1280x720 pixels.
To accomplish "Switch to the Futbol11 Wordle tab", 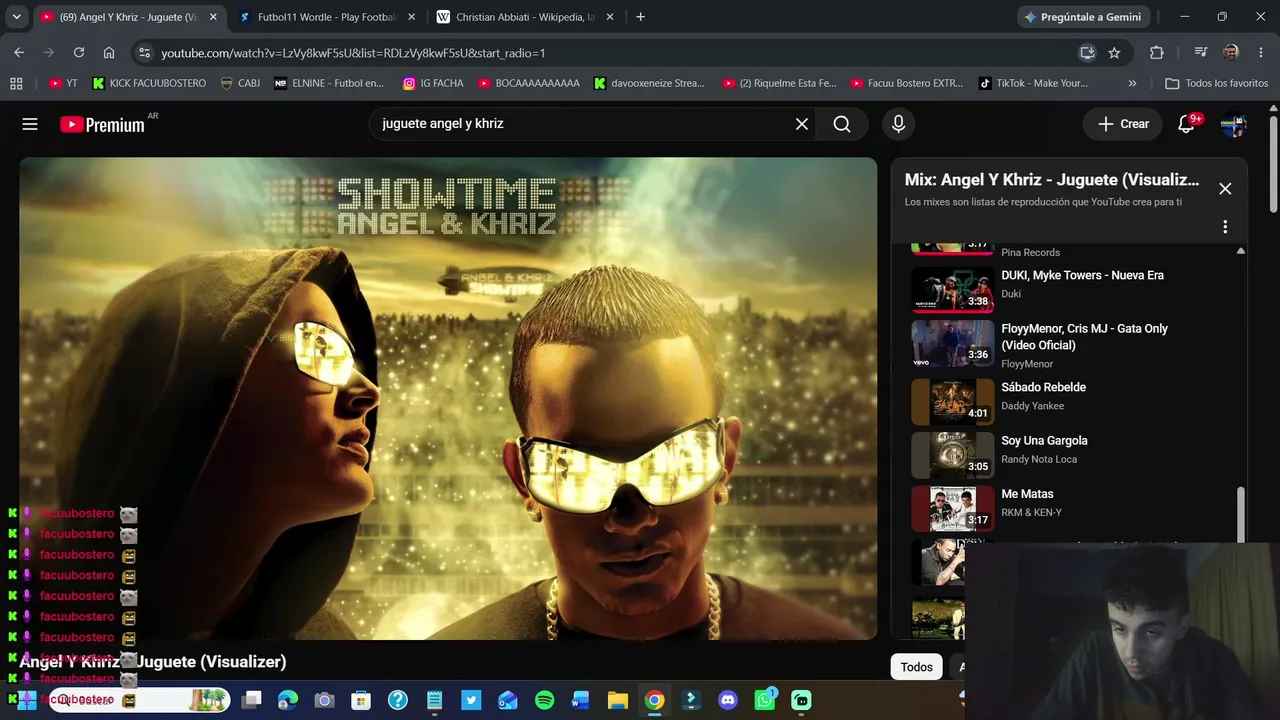I will pos(327,17).
